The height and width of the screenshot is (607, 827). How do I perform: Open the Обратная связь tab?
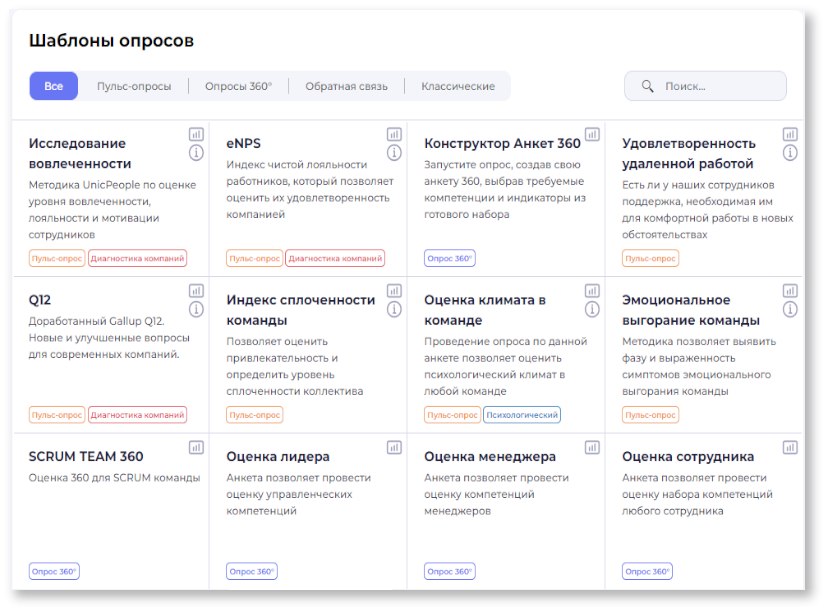[346, 87]
